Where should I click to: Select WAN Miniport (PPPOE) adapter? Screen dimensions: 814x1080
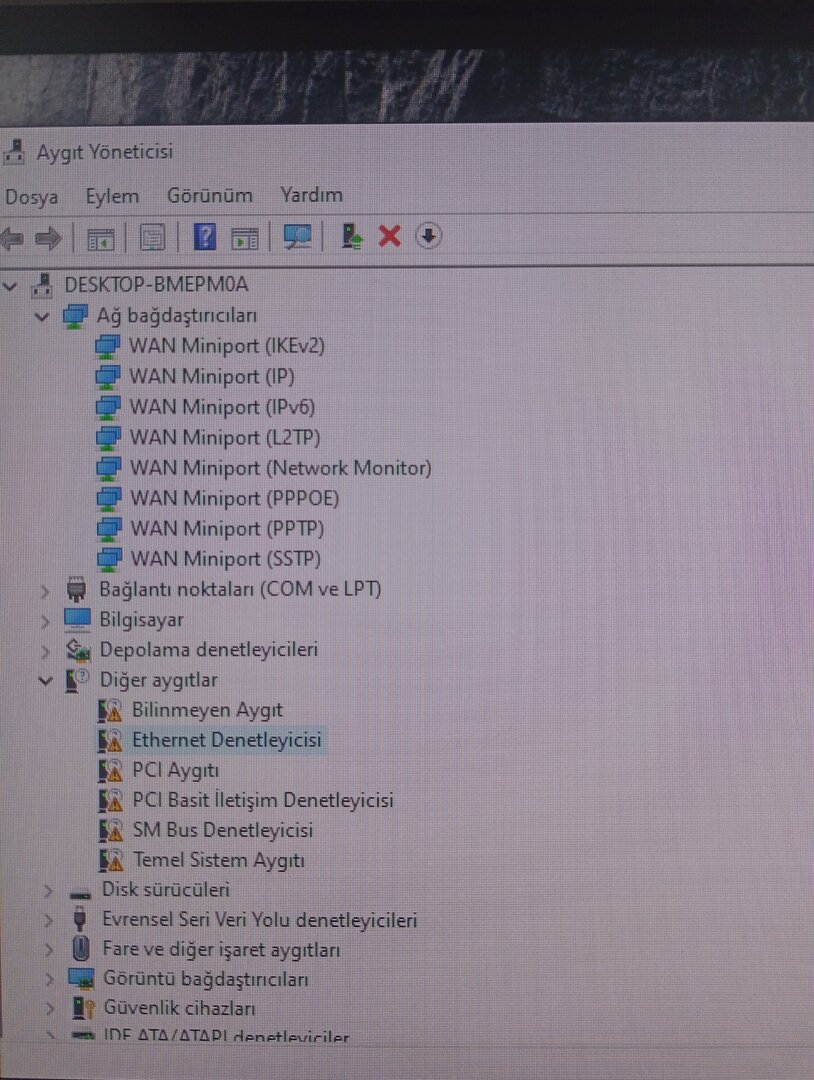pos(235,498)
